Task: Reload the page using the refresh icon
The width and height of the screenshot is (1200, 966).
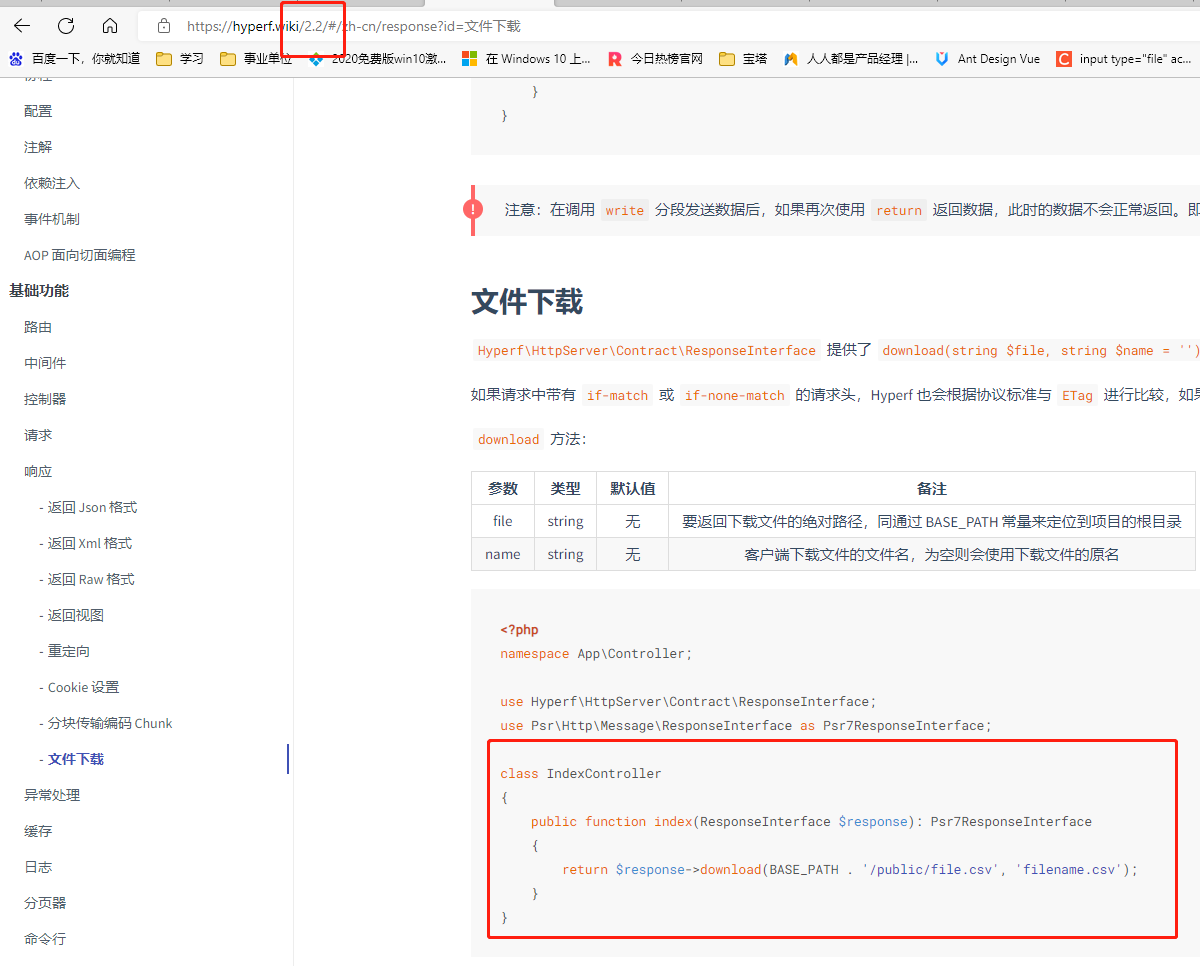Action: (66, 26)
